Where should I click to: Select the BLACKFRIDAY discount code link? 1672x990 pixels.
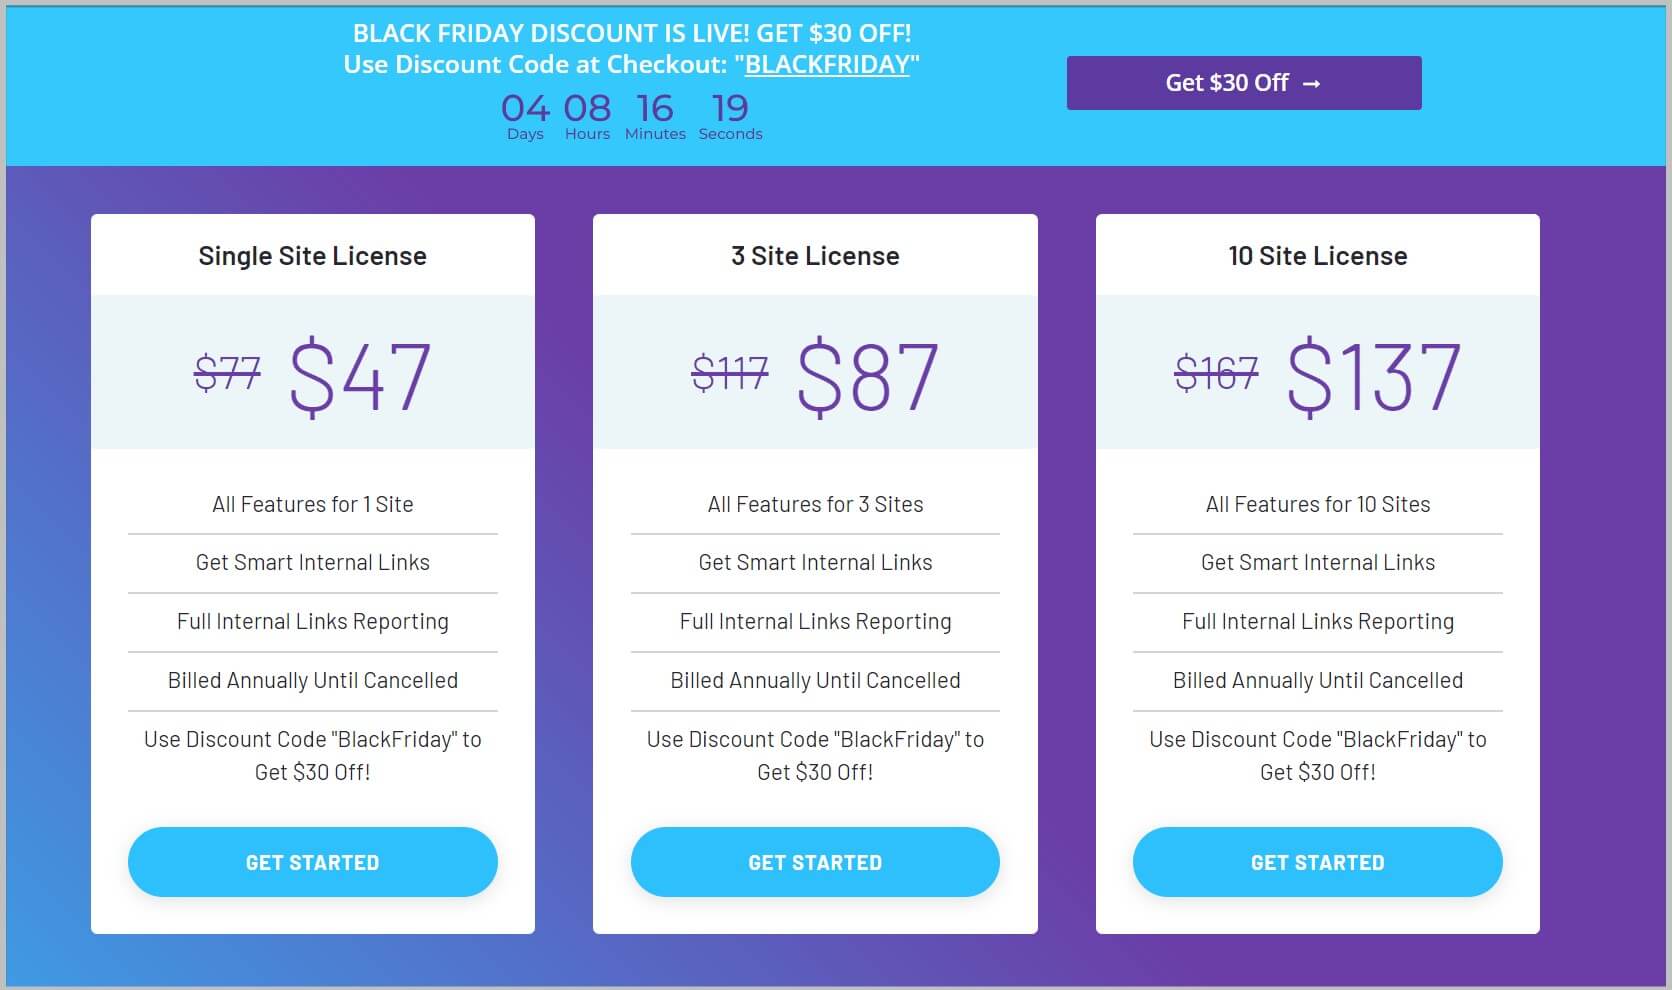pyautogui.click(x=827, y=65)
